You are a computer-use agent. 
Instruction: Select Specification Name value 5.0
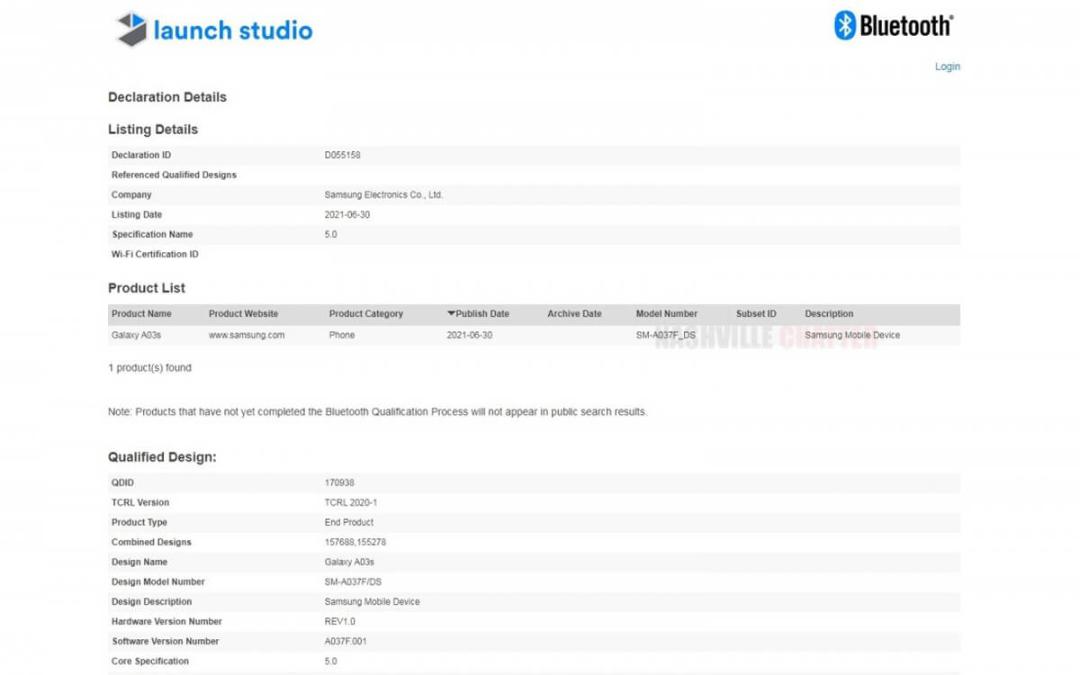coord(331,234)
